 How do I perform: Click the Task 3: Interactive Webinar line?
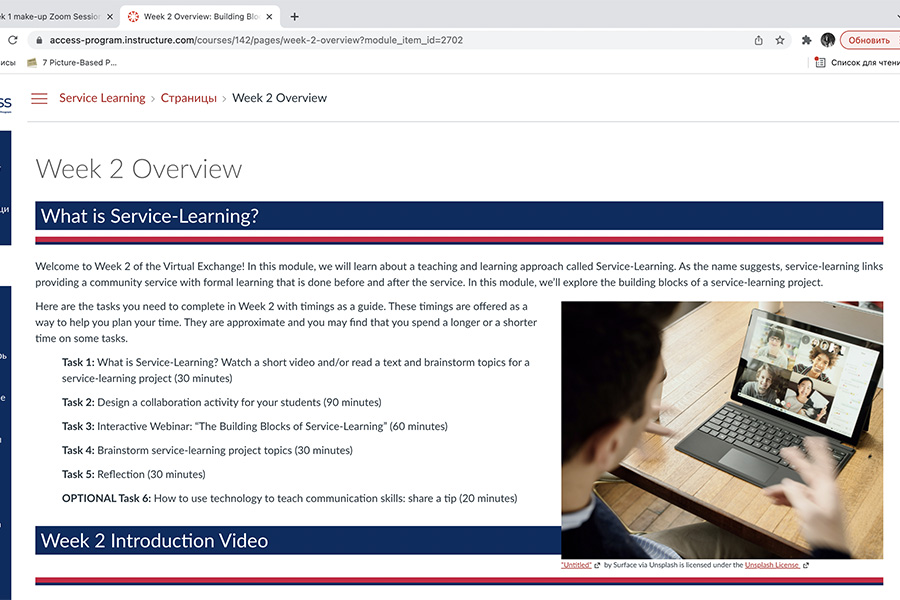[x=255, y=427]
